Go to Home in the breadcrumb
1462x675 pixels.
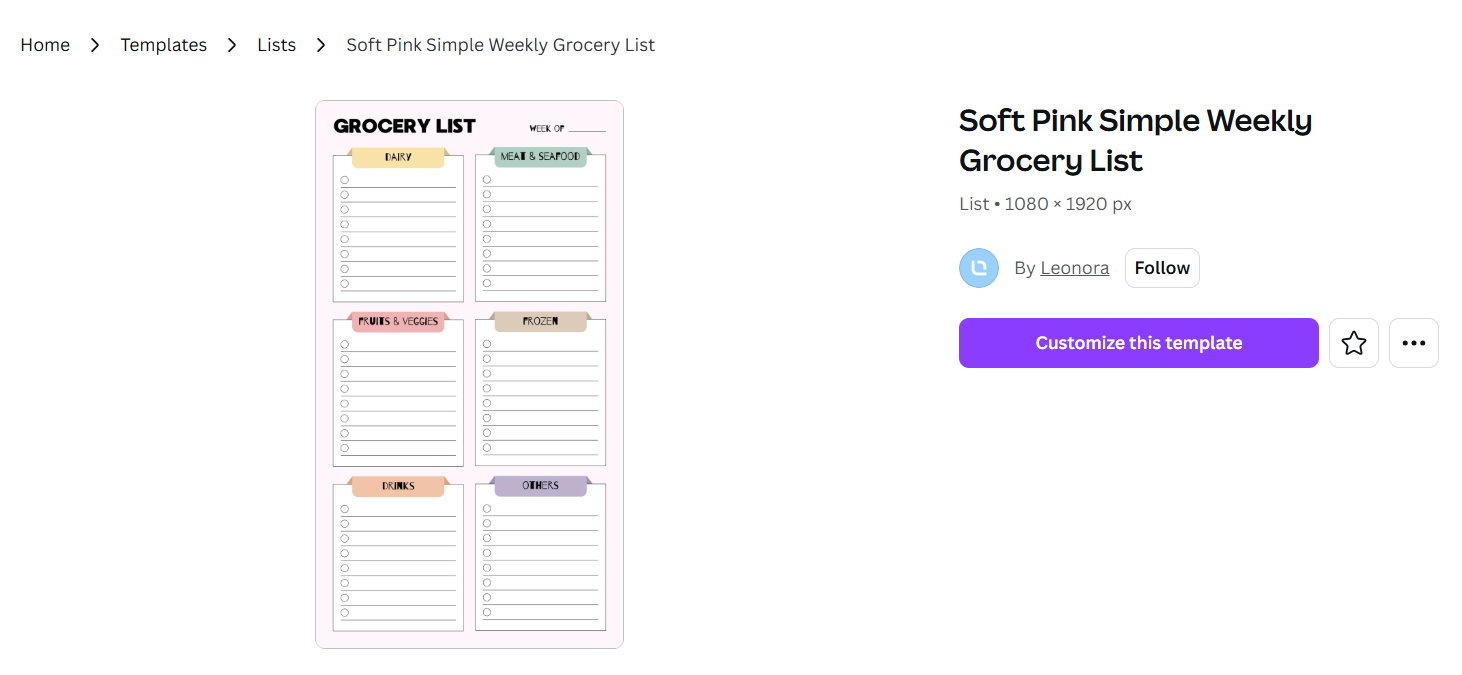[45, 45]
